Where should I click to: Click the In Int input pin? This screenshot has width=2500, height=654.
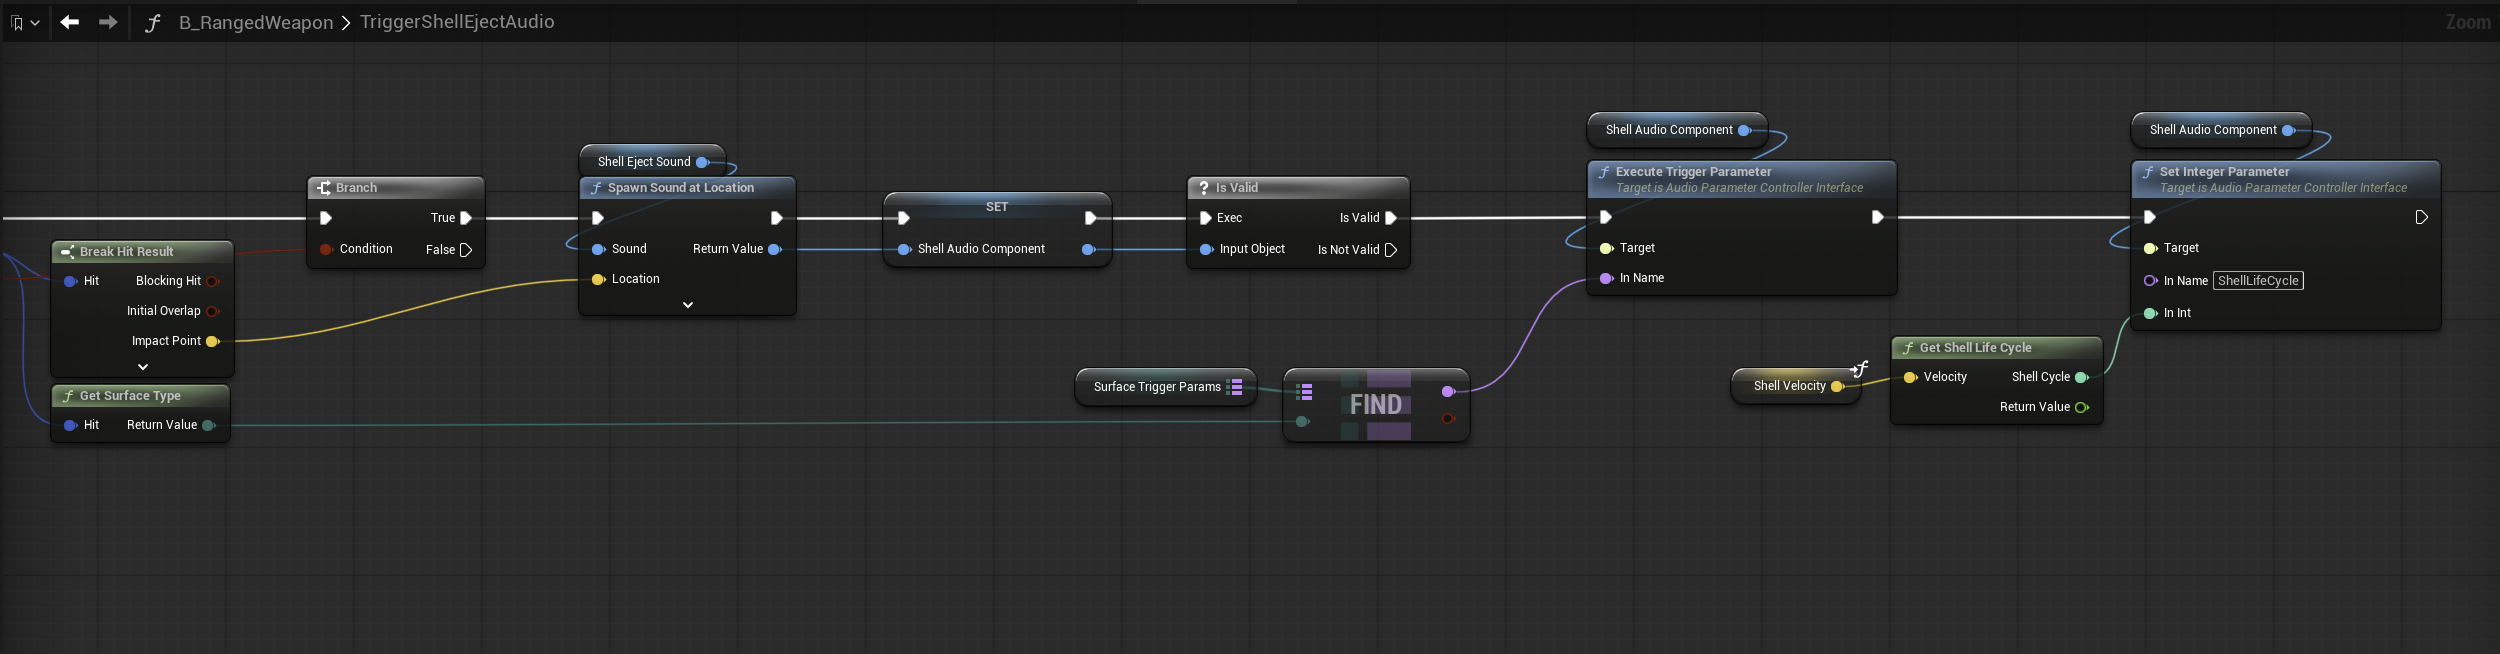coord(2150,313)
